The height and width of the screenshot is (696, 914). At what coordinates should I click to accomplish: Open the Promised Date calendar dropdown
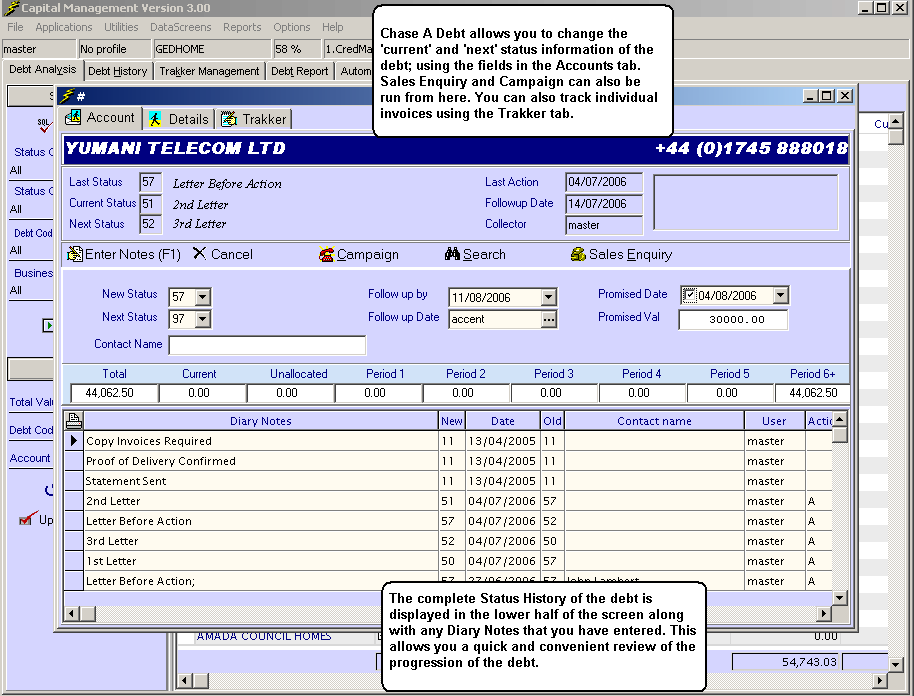coord(780,296)
